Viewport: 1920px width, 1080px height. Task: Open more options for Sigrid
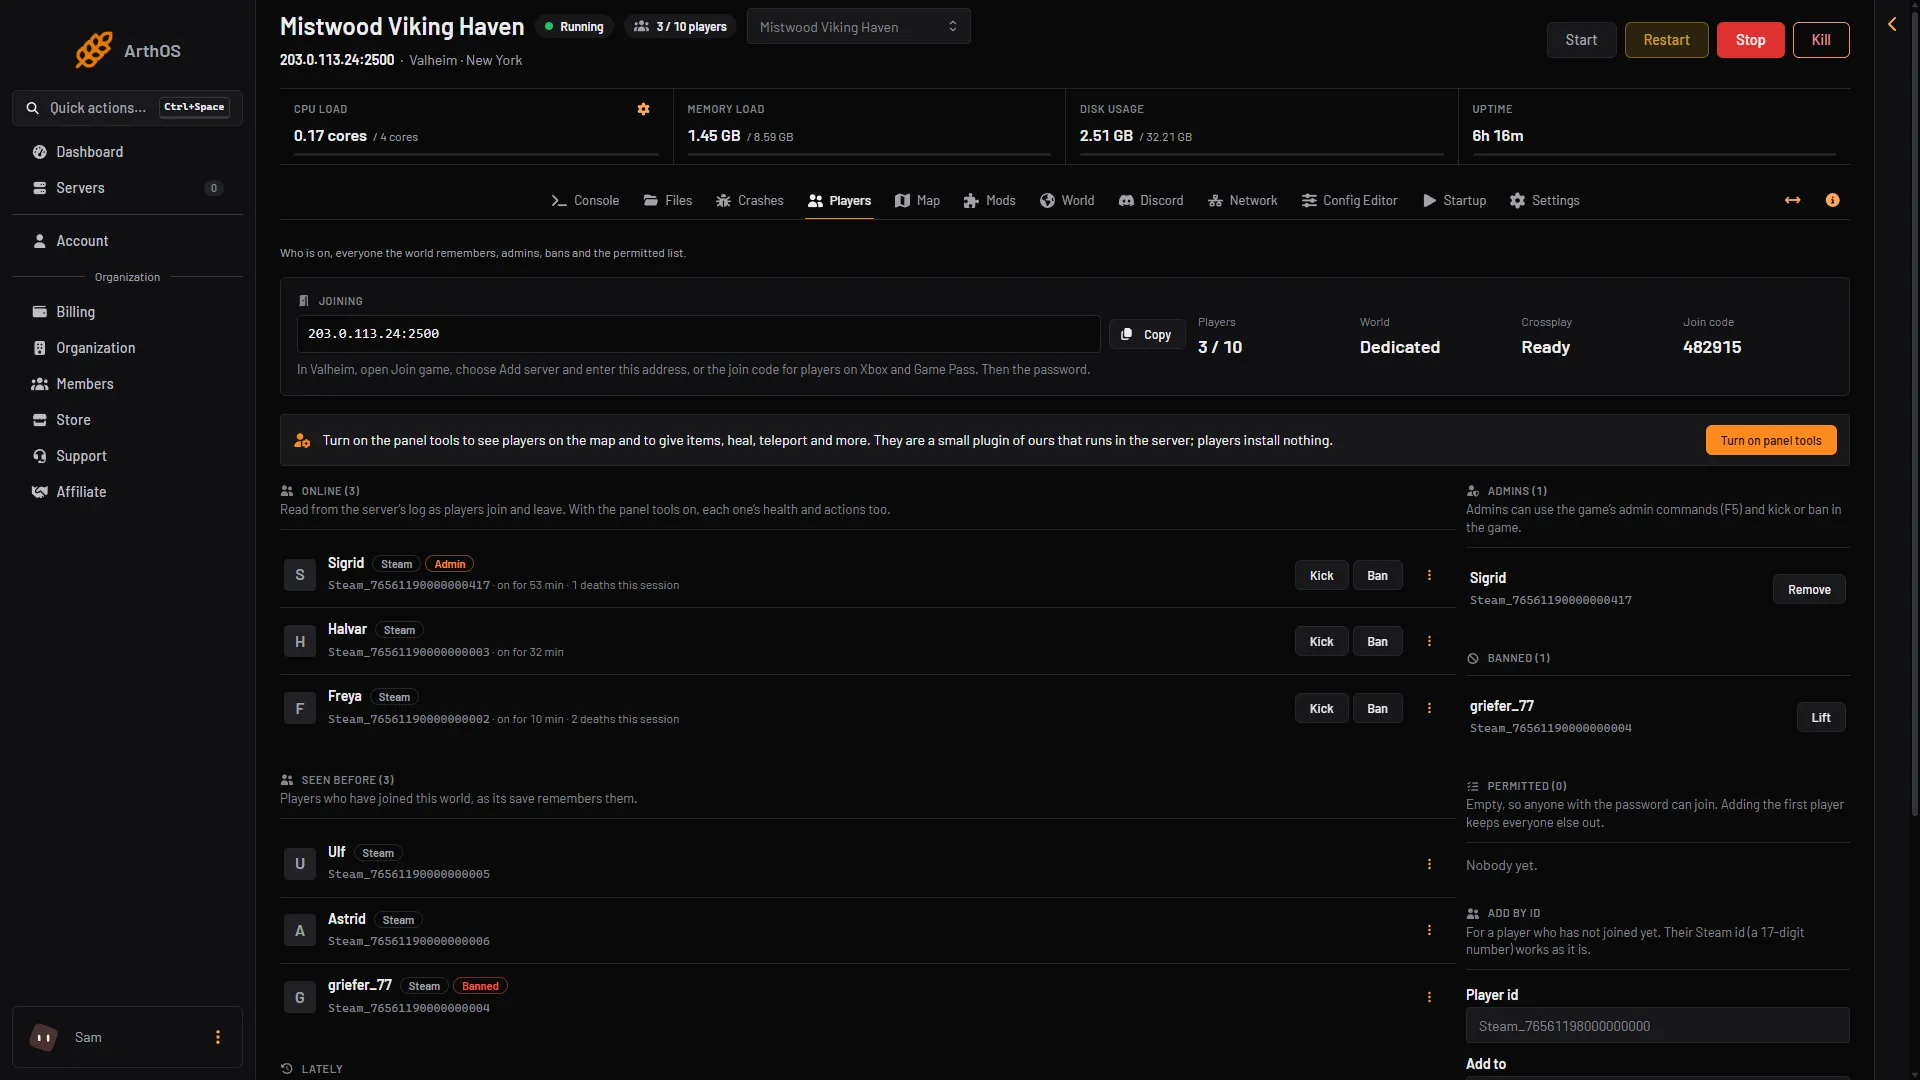(1429, 575)
